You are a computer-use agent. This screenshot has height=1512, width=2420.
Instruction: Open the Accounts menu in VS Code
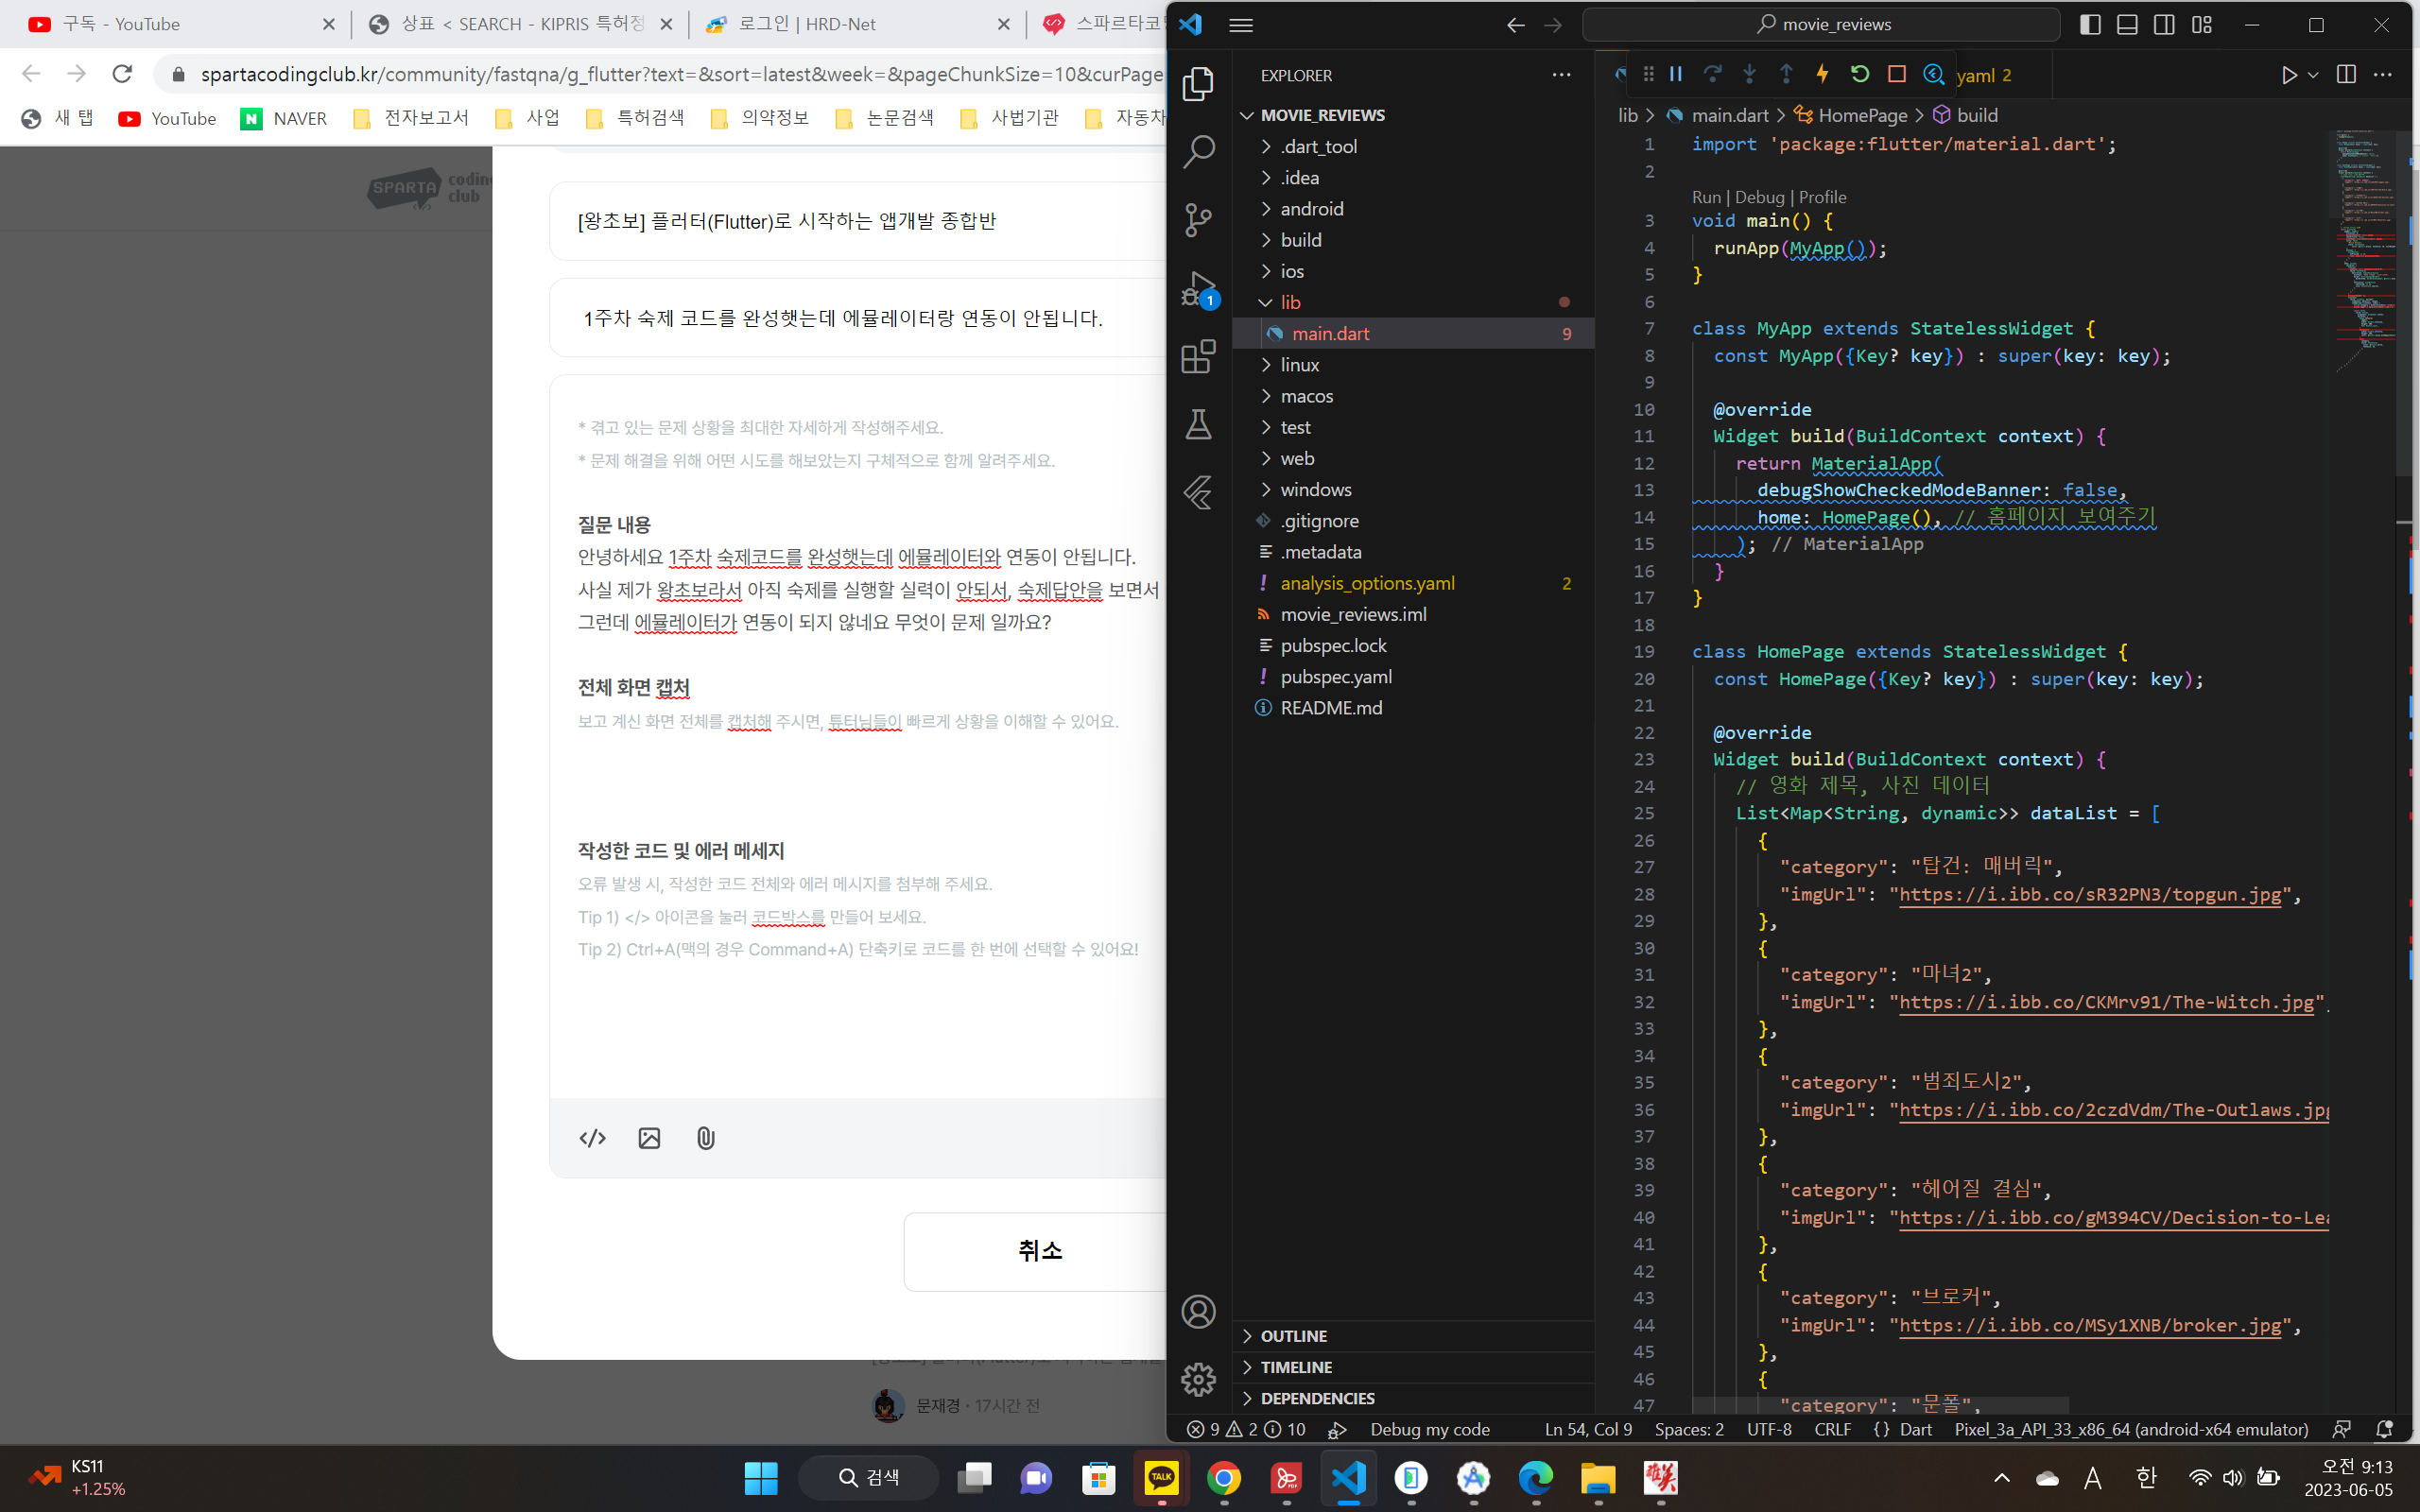coord(1198,1311)
